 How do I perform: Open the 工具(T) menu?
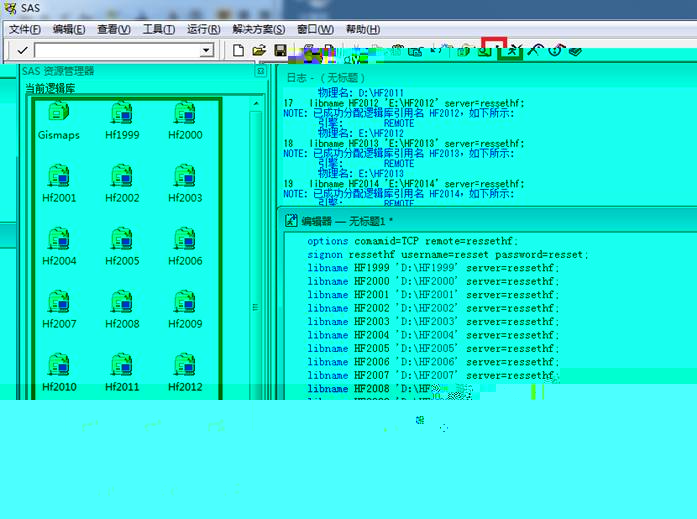coord(159,29)
